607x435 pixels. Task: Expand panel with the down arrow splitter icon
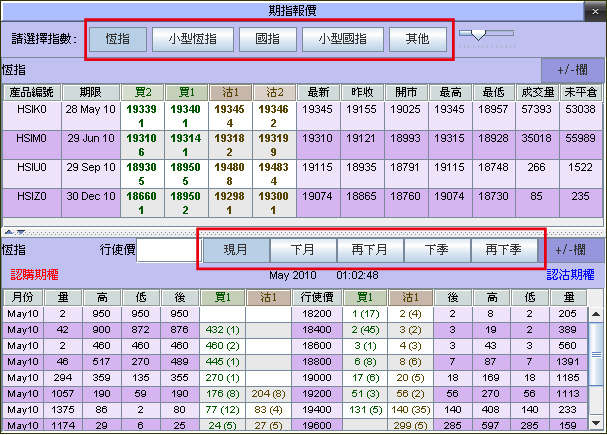coord(21,232)
